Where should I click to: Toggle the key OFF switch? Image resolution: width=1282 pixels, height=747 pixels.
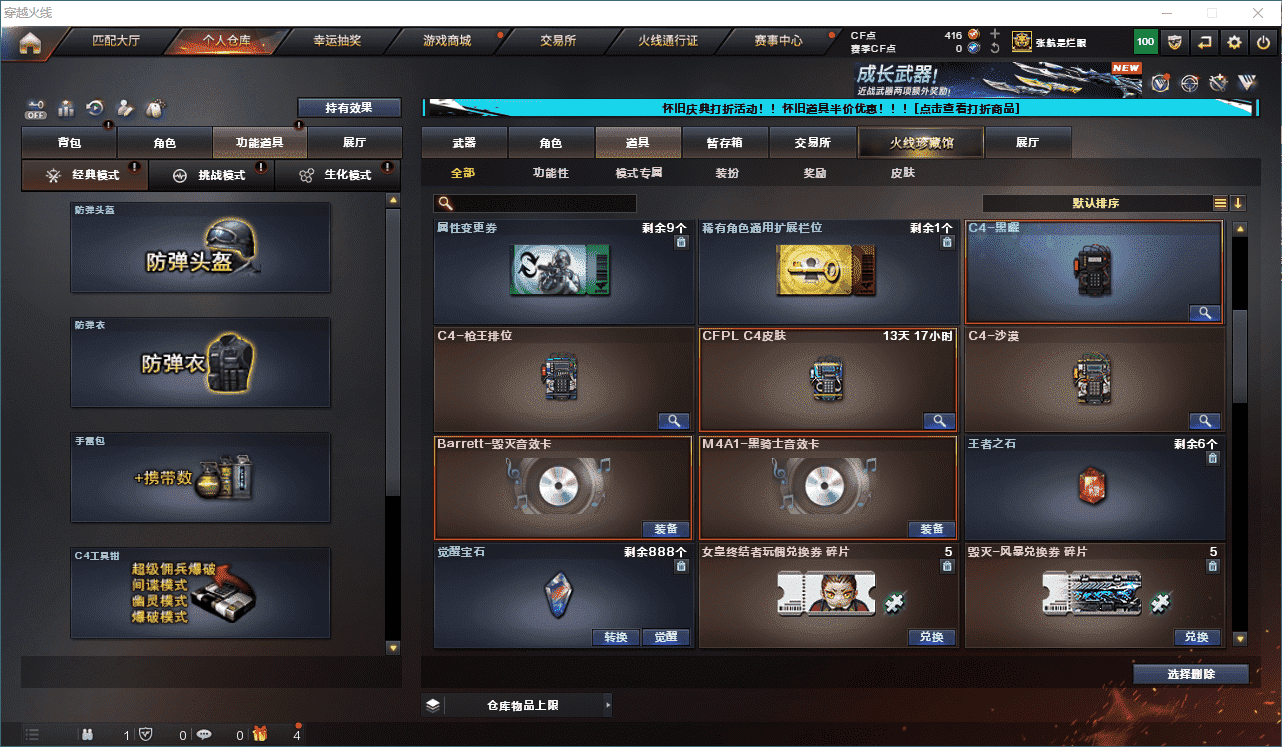[36, 108]
